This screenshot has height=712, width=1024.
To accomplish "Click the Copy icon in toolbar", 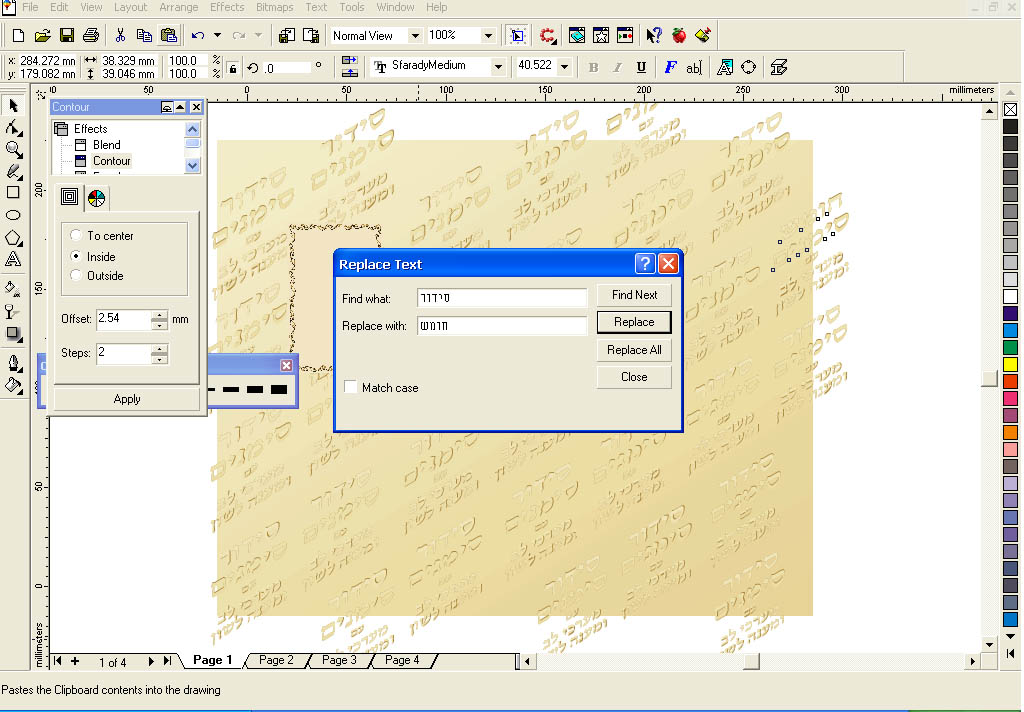I will 144,36.
